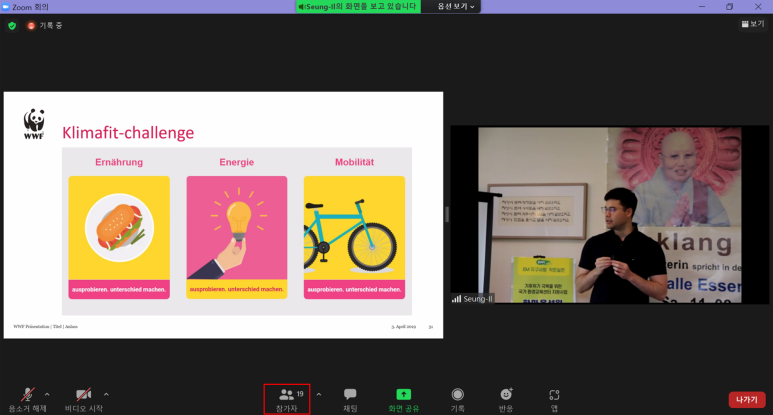This screenshot has width=773, height=415.
Task: Expand the caret next to participants
Action: (319, 394)
